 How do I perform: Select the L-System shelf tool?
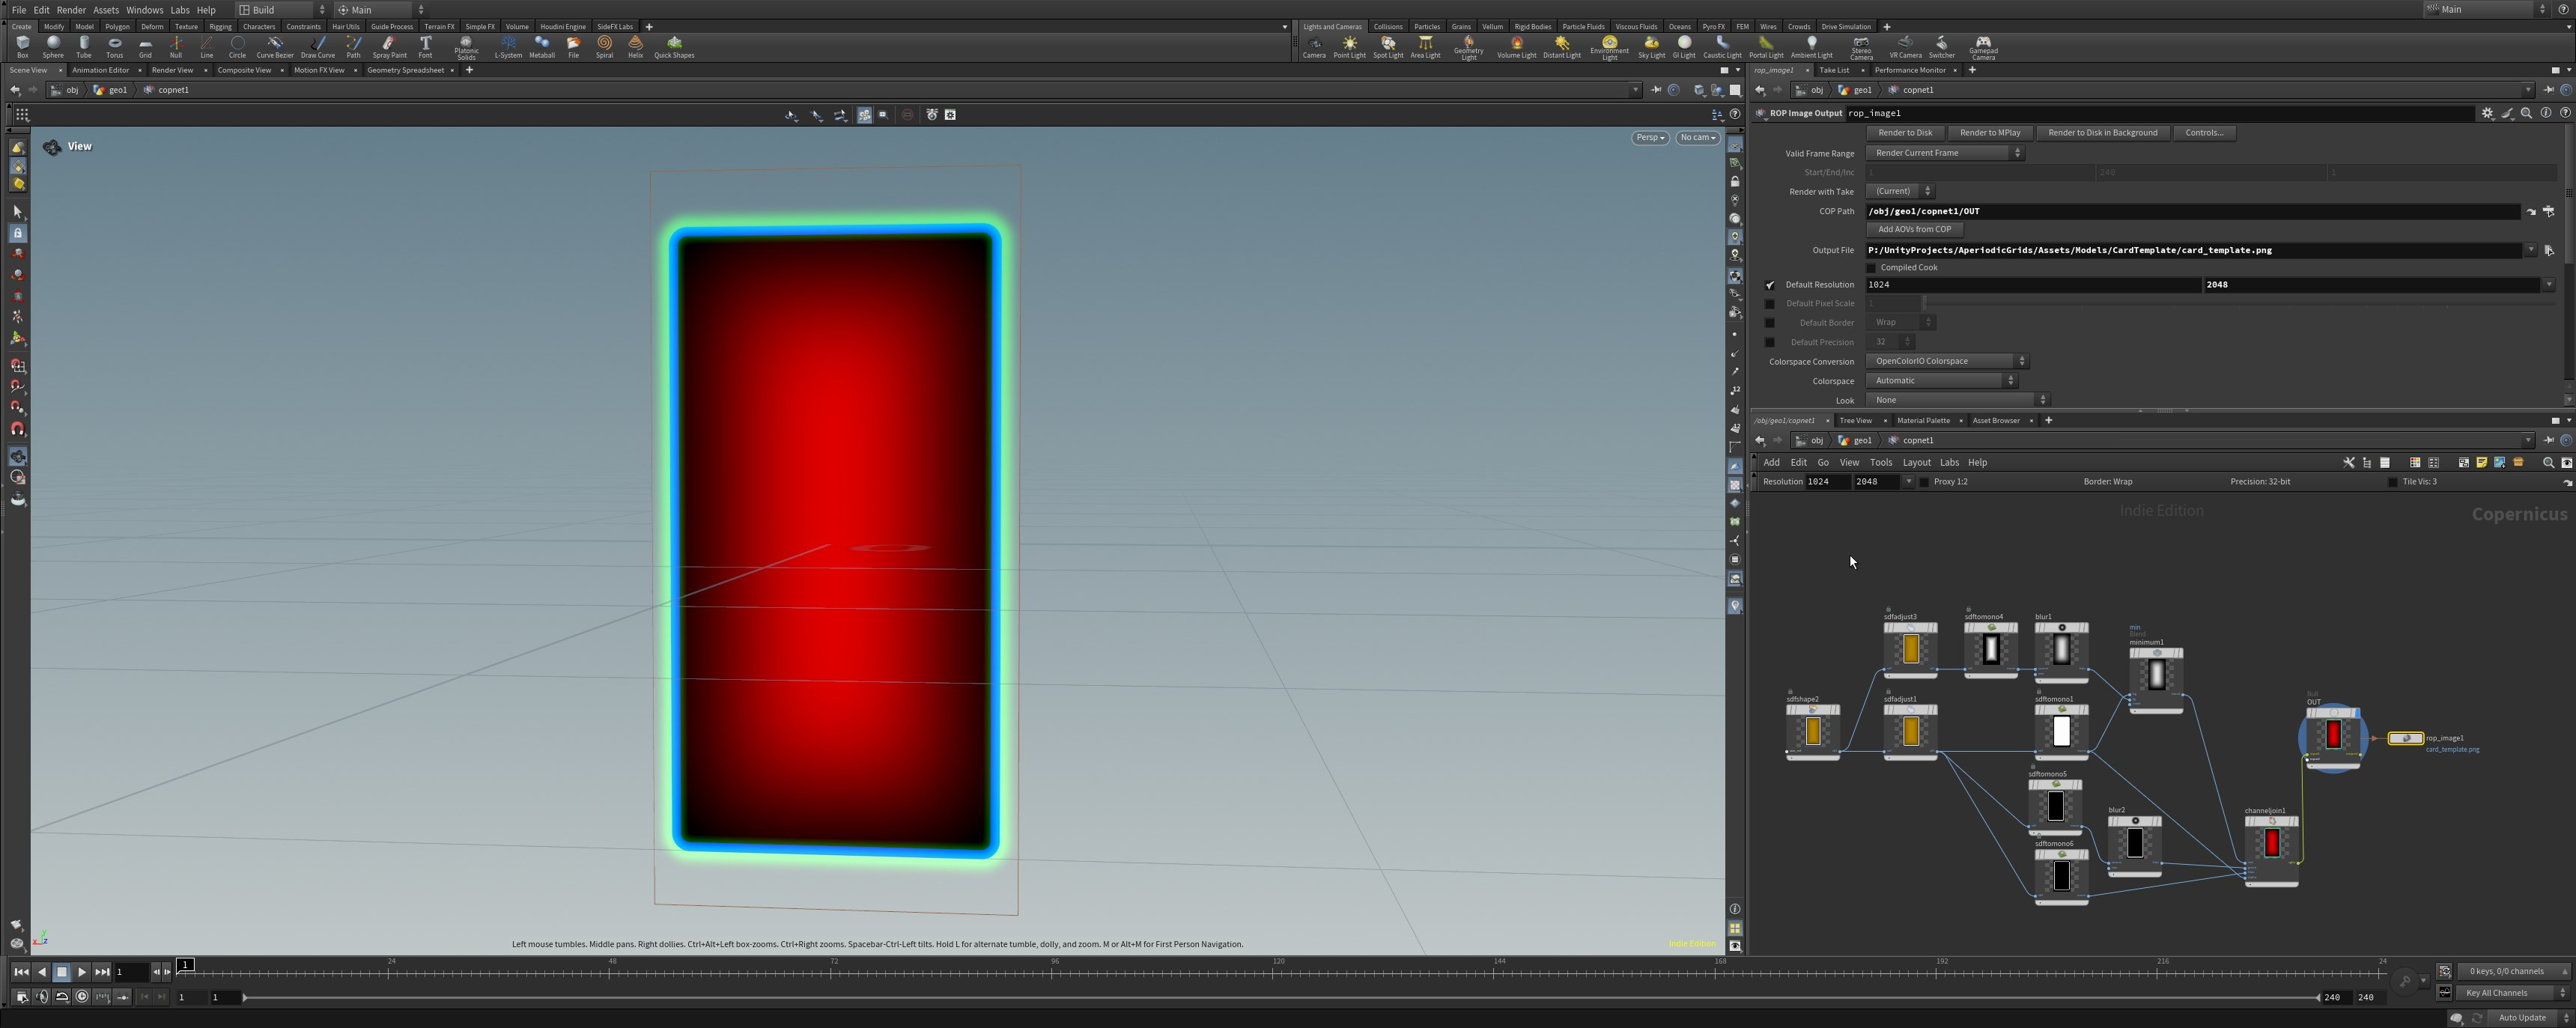[508, 46]
